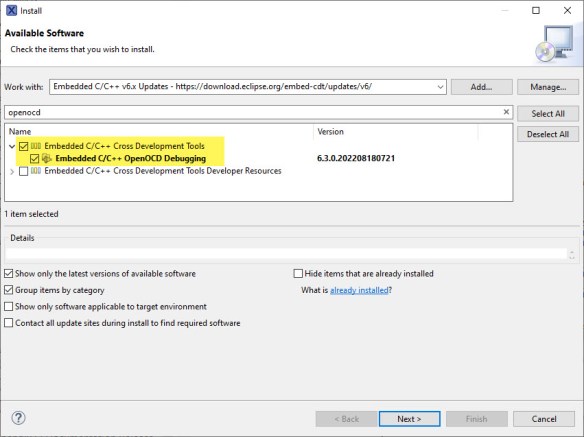Close the Install dialog window

pyautogui.click(x=567, y=10)
